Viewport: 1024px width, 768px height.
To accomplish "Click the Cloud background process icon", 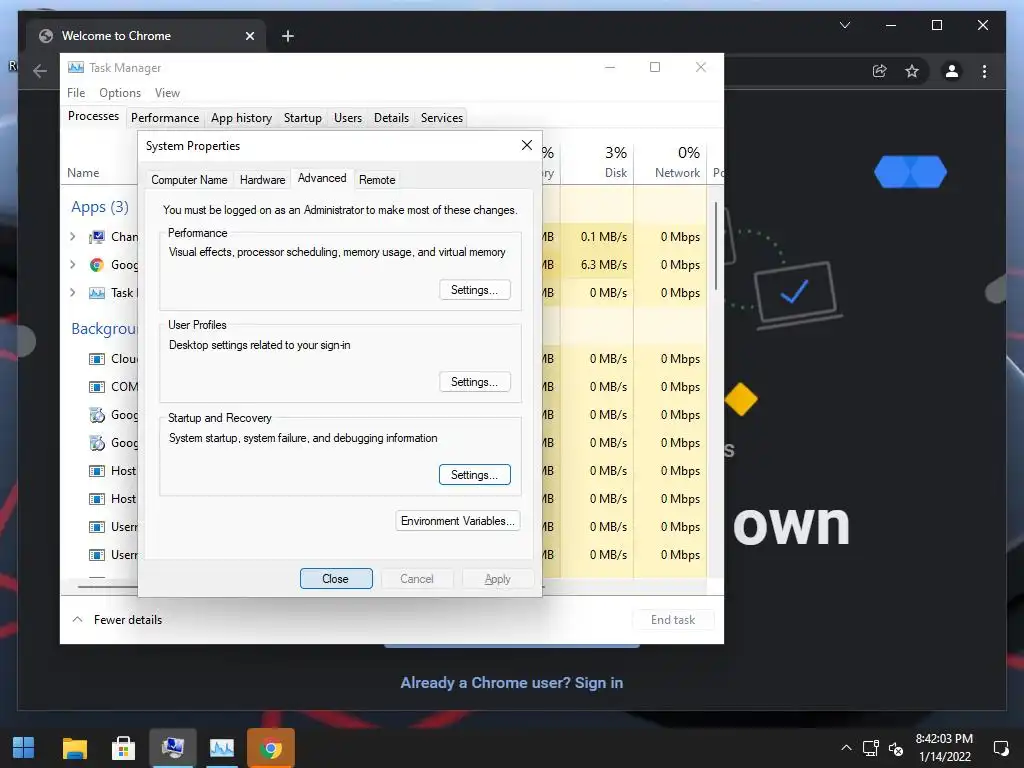I will click(x=97, y=359).
